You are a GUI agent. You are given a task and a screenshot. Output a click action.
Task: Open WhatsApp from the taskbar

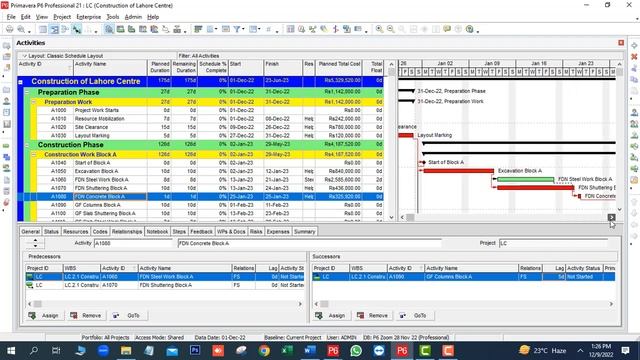[356, 351]
